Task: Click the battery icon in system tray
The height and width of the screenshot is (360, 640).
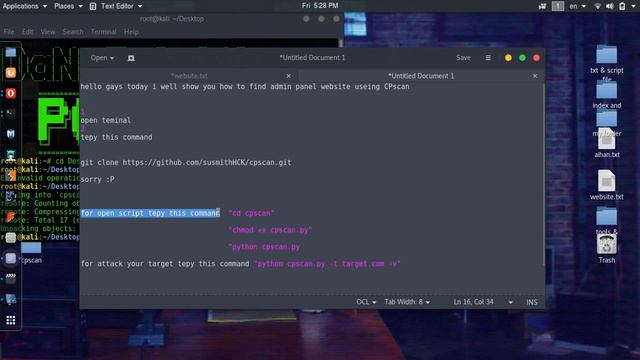Action: 622,6
